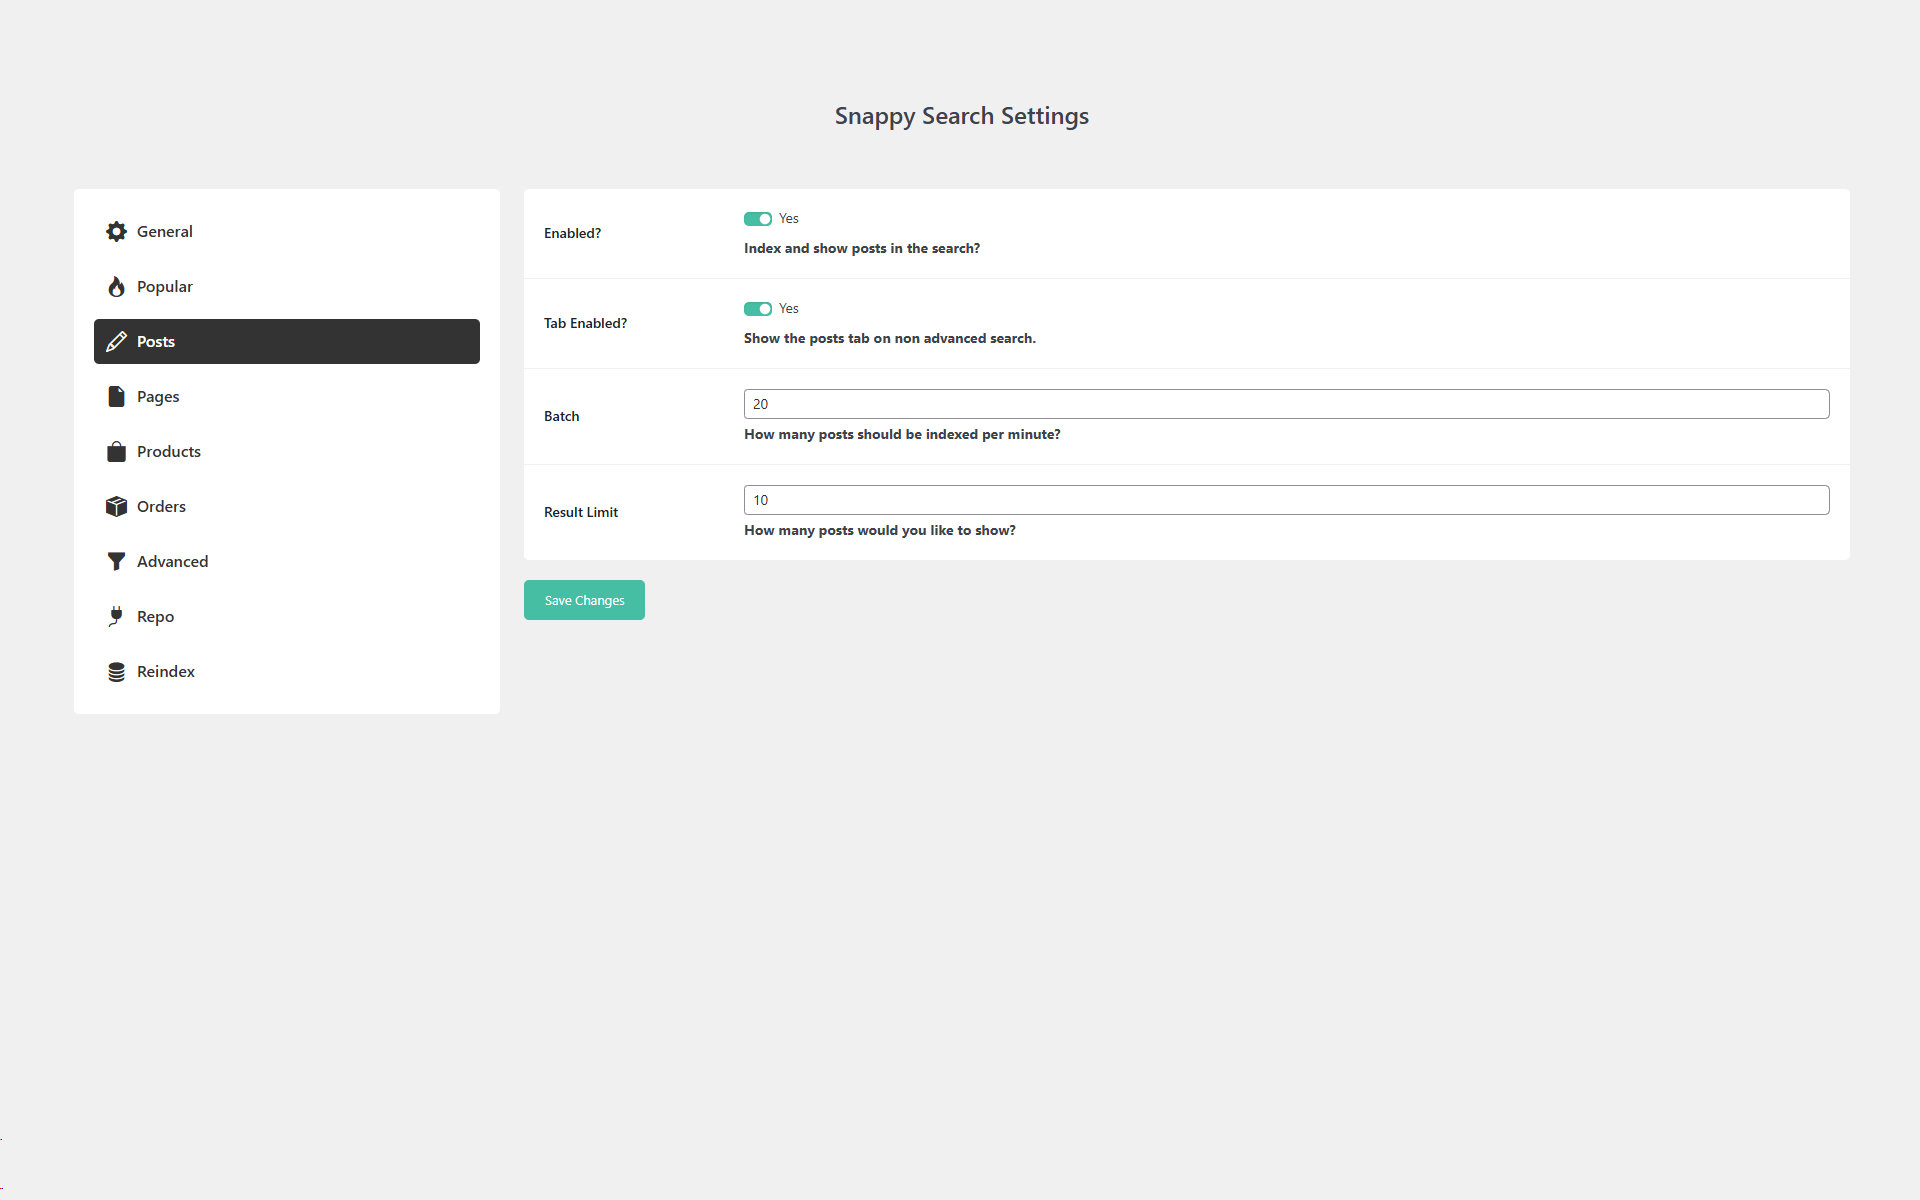Open the Reindex tab label

click(x=166, y=671)
